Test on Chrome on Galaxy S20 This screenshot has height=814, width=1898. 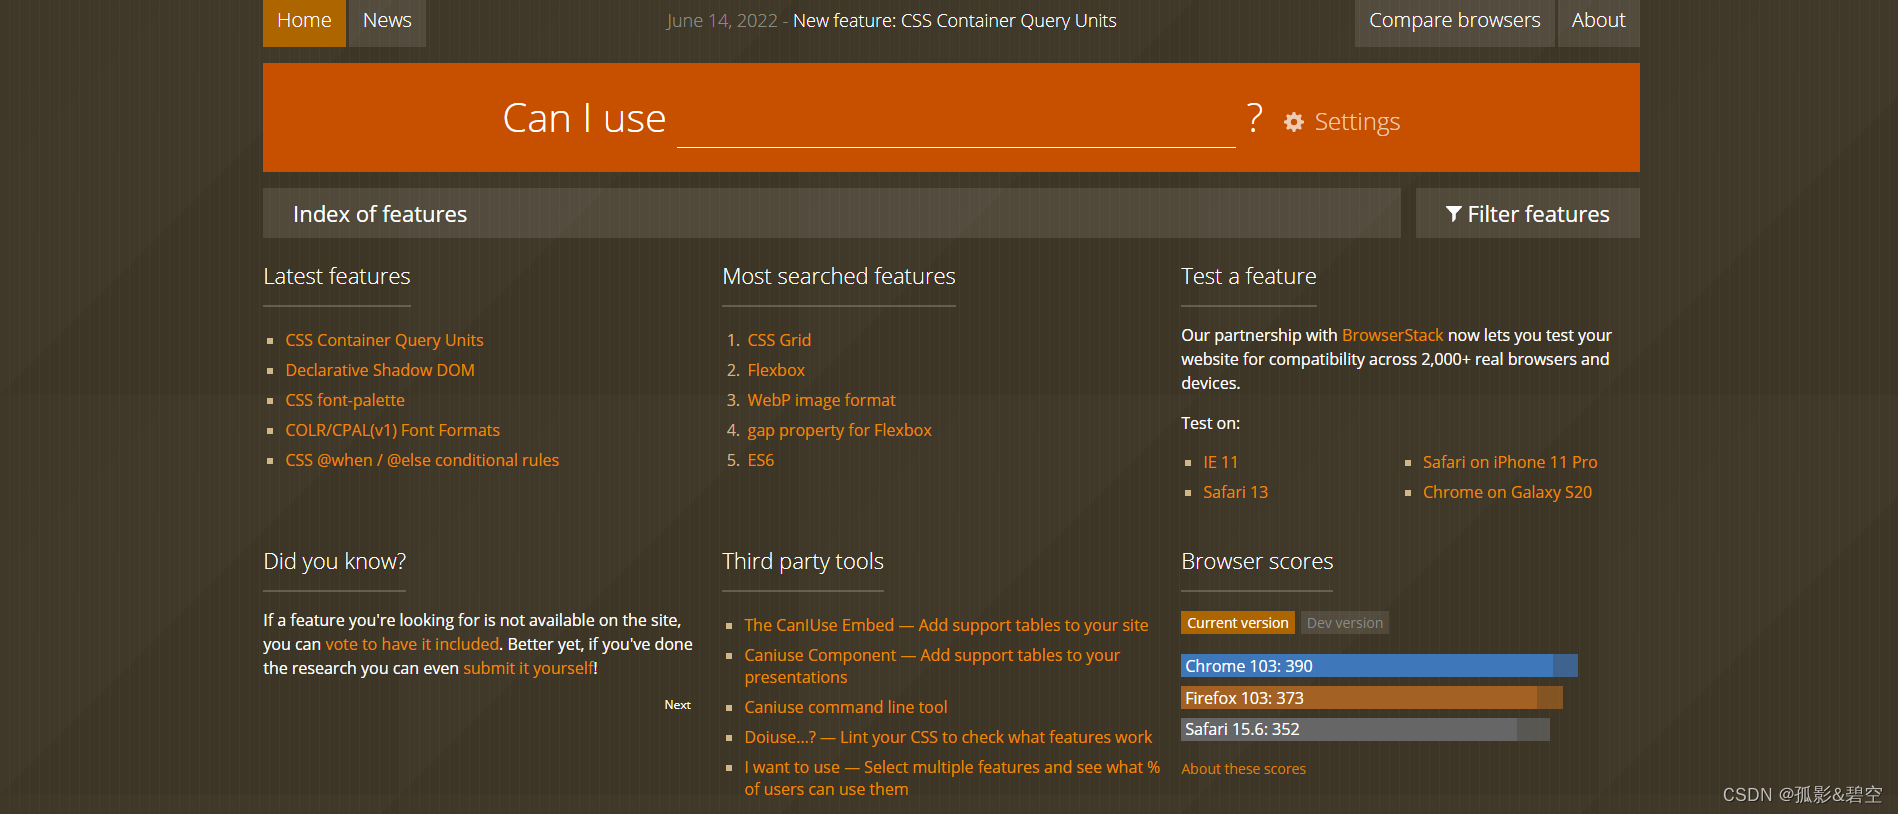(1507, 492)
